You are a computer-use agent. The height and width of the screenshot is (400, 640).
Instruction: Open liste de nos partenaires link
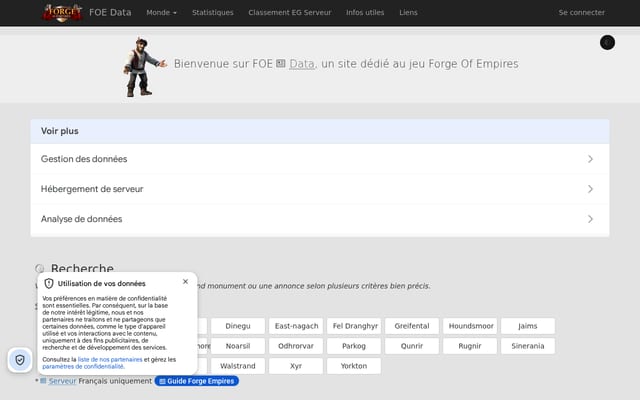click(110, 360)
